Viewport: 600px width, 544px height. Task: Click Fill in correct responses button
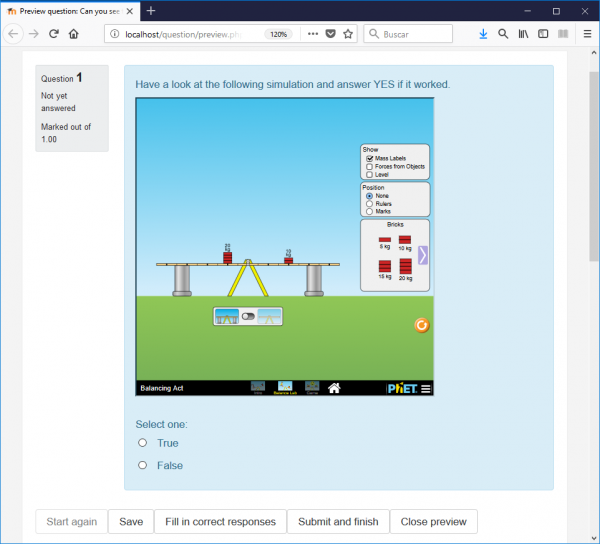pos(220,522)
